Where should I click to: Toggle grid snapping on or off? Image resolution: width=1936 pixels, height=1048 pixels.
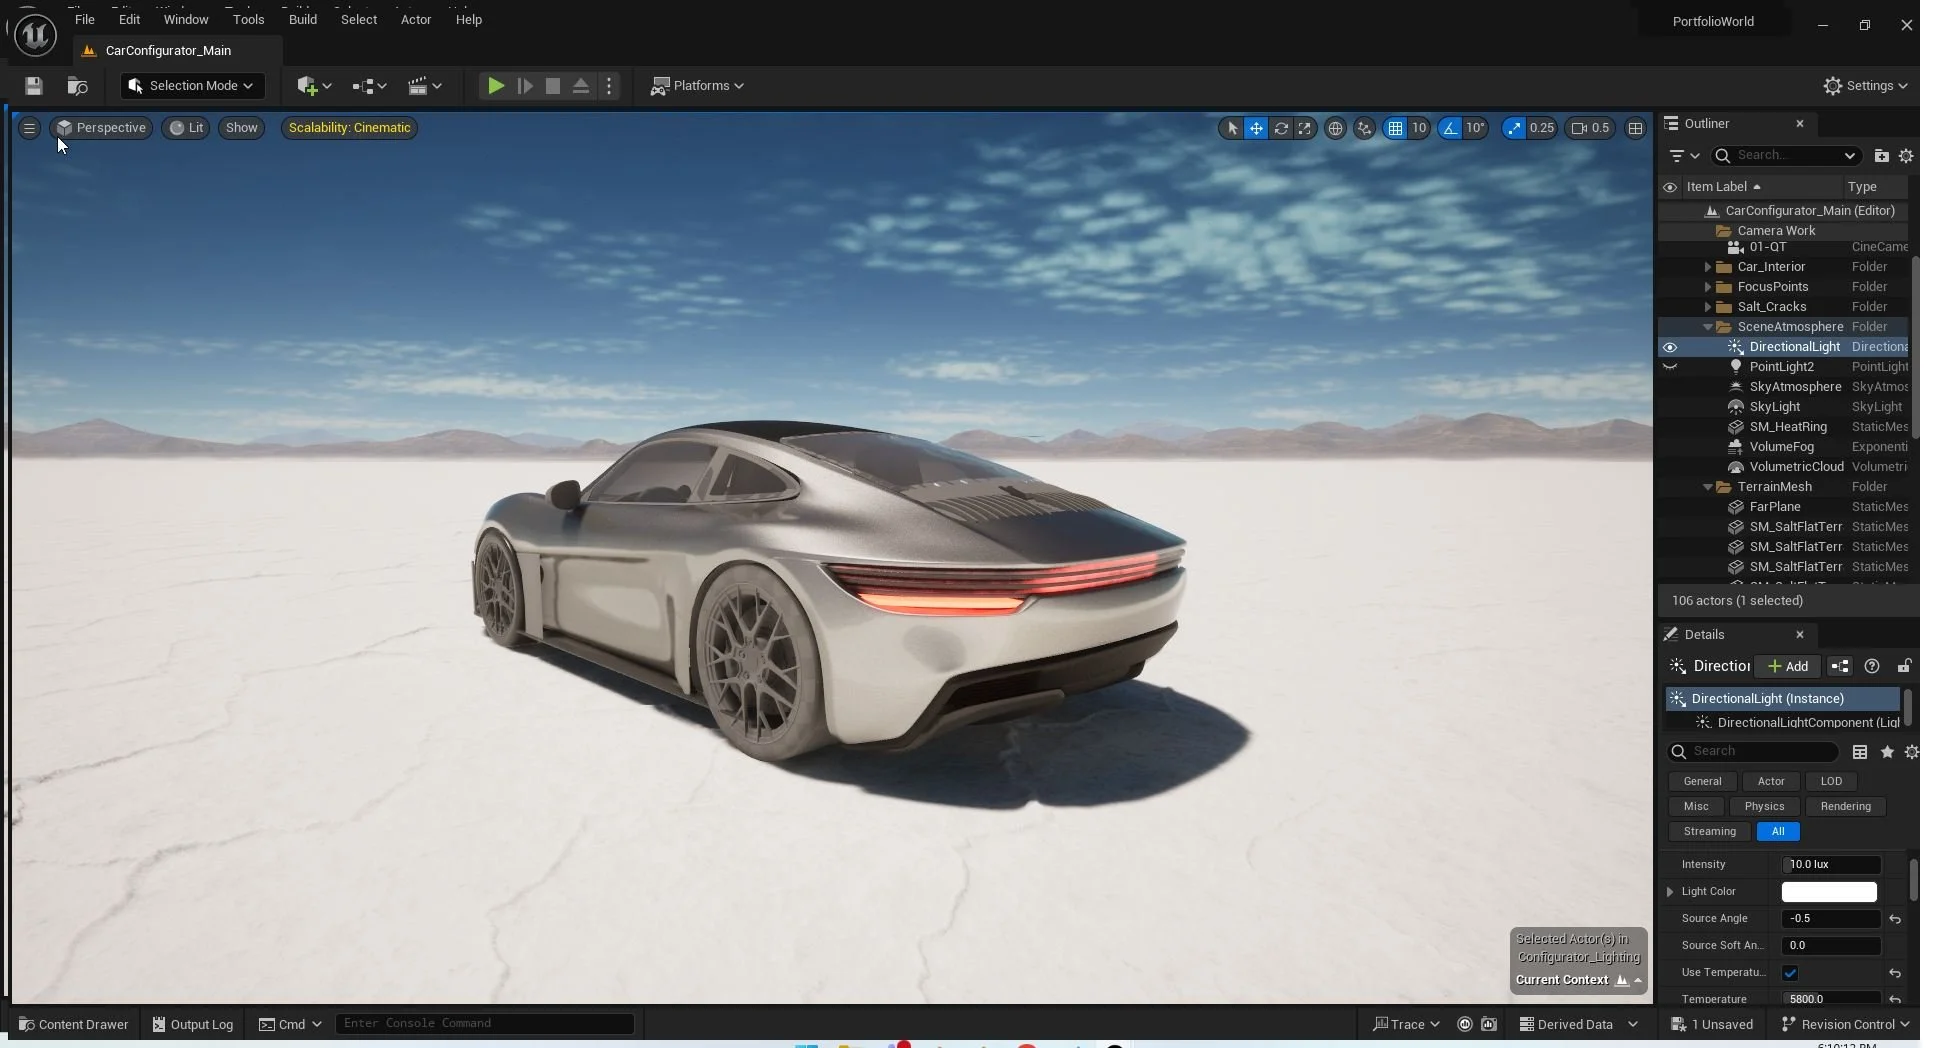(x=1395, y=128)
